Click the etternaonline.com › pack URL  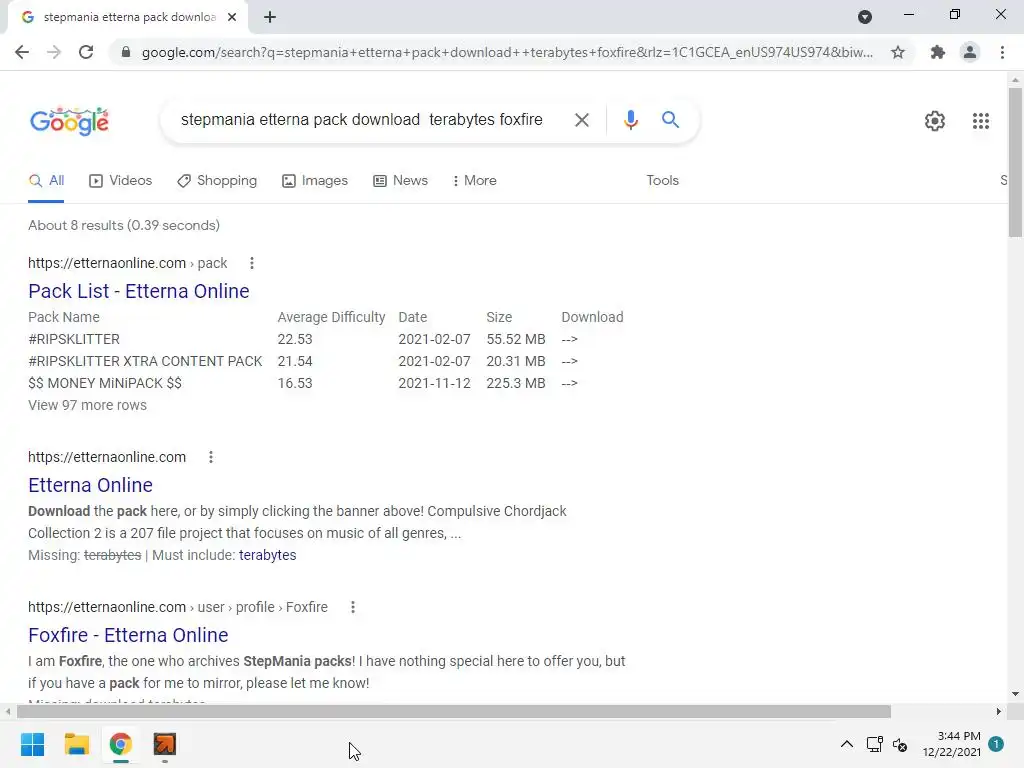127,263
